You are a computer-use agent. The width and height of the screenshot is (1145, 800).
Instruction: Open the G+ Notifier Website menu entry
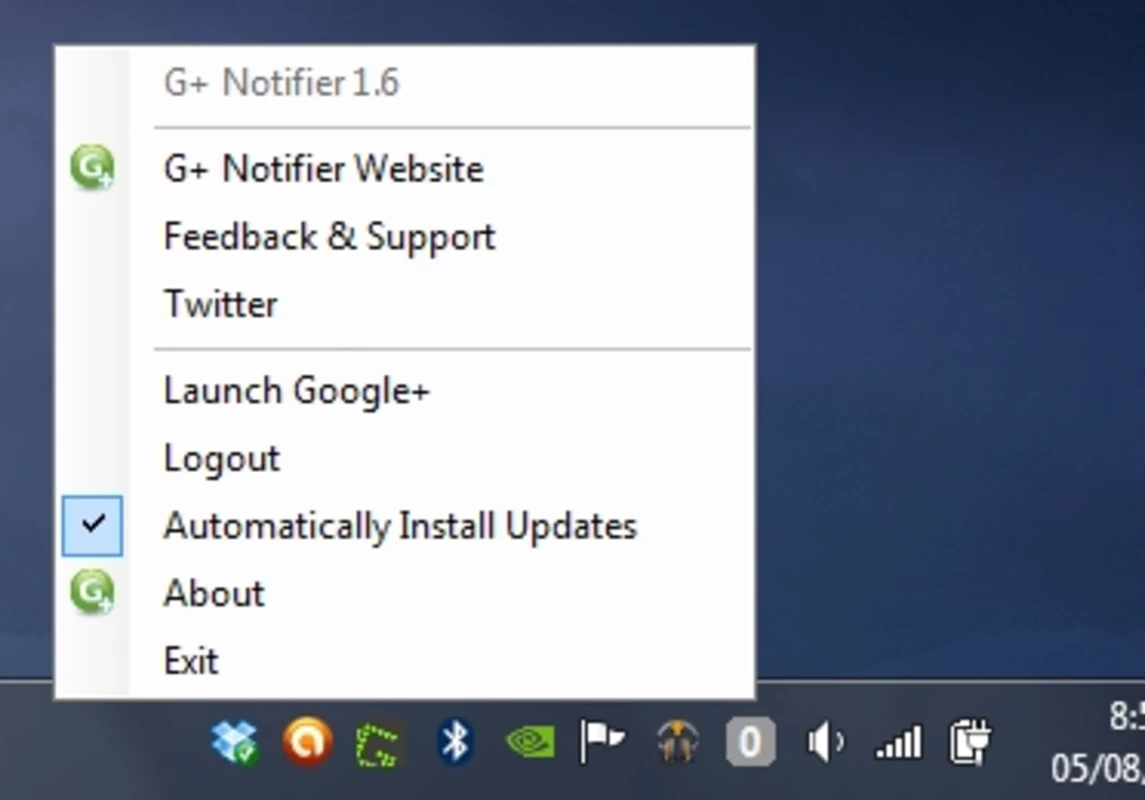point(405,169)
